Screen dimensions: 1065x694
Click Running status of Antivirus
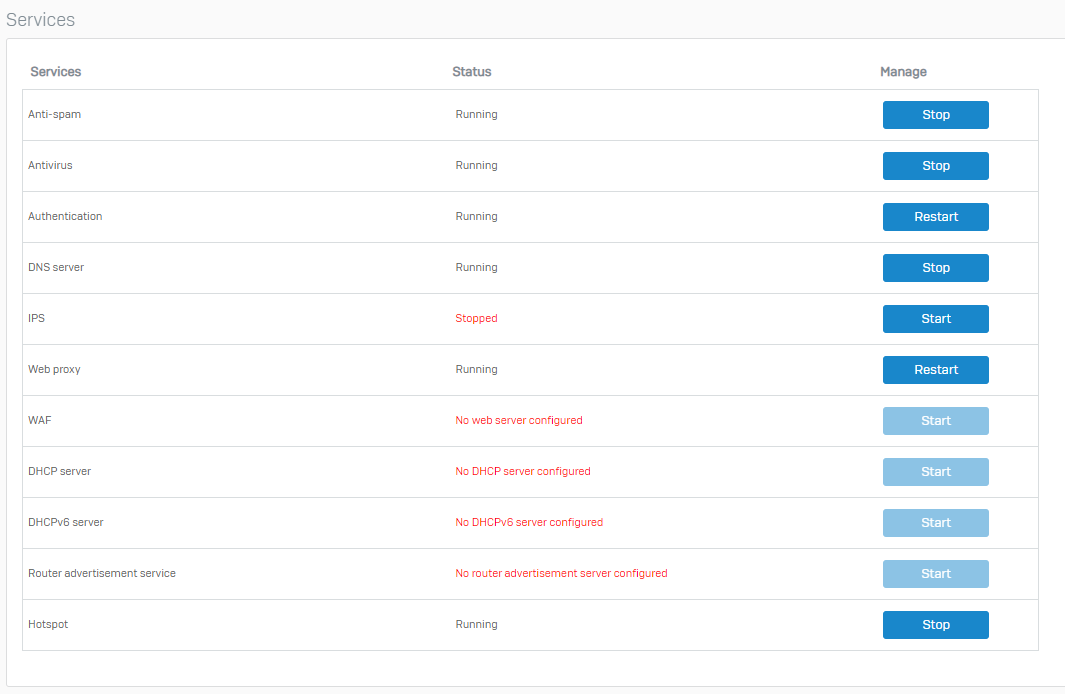click(x=476, y=165)
